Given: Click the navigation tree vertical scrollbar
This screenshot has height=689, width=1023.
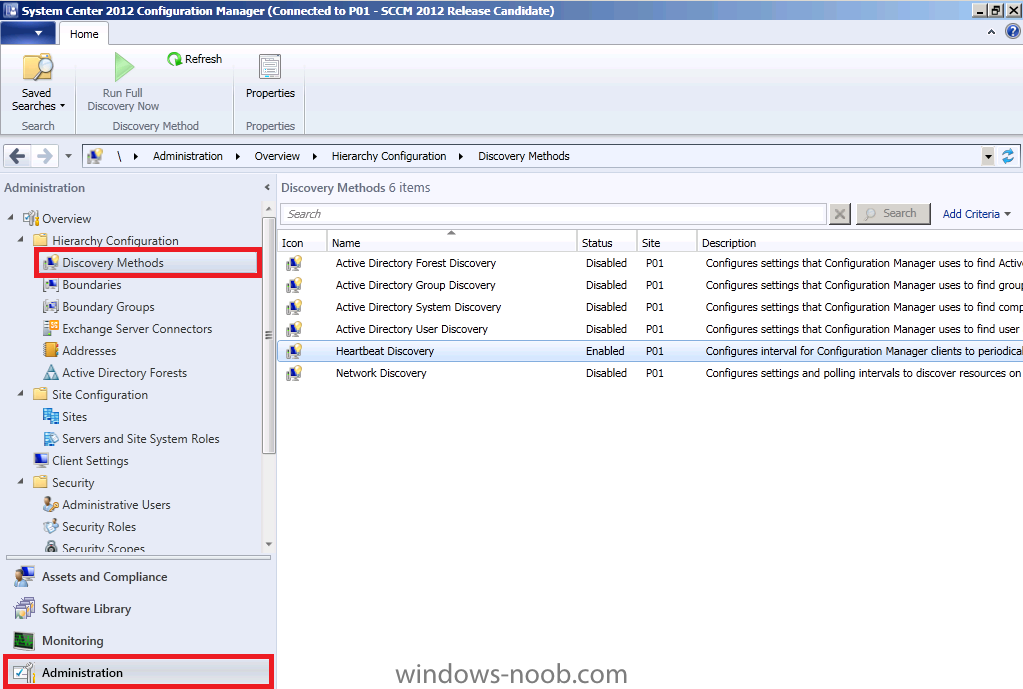Looking at the screenshot, I should [x=268, y=335].
